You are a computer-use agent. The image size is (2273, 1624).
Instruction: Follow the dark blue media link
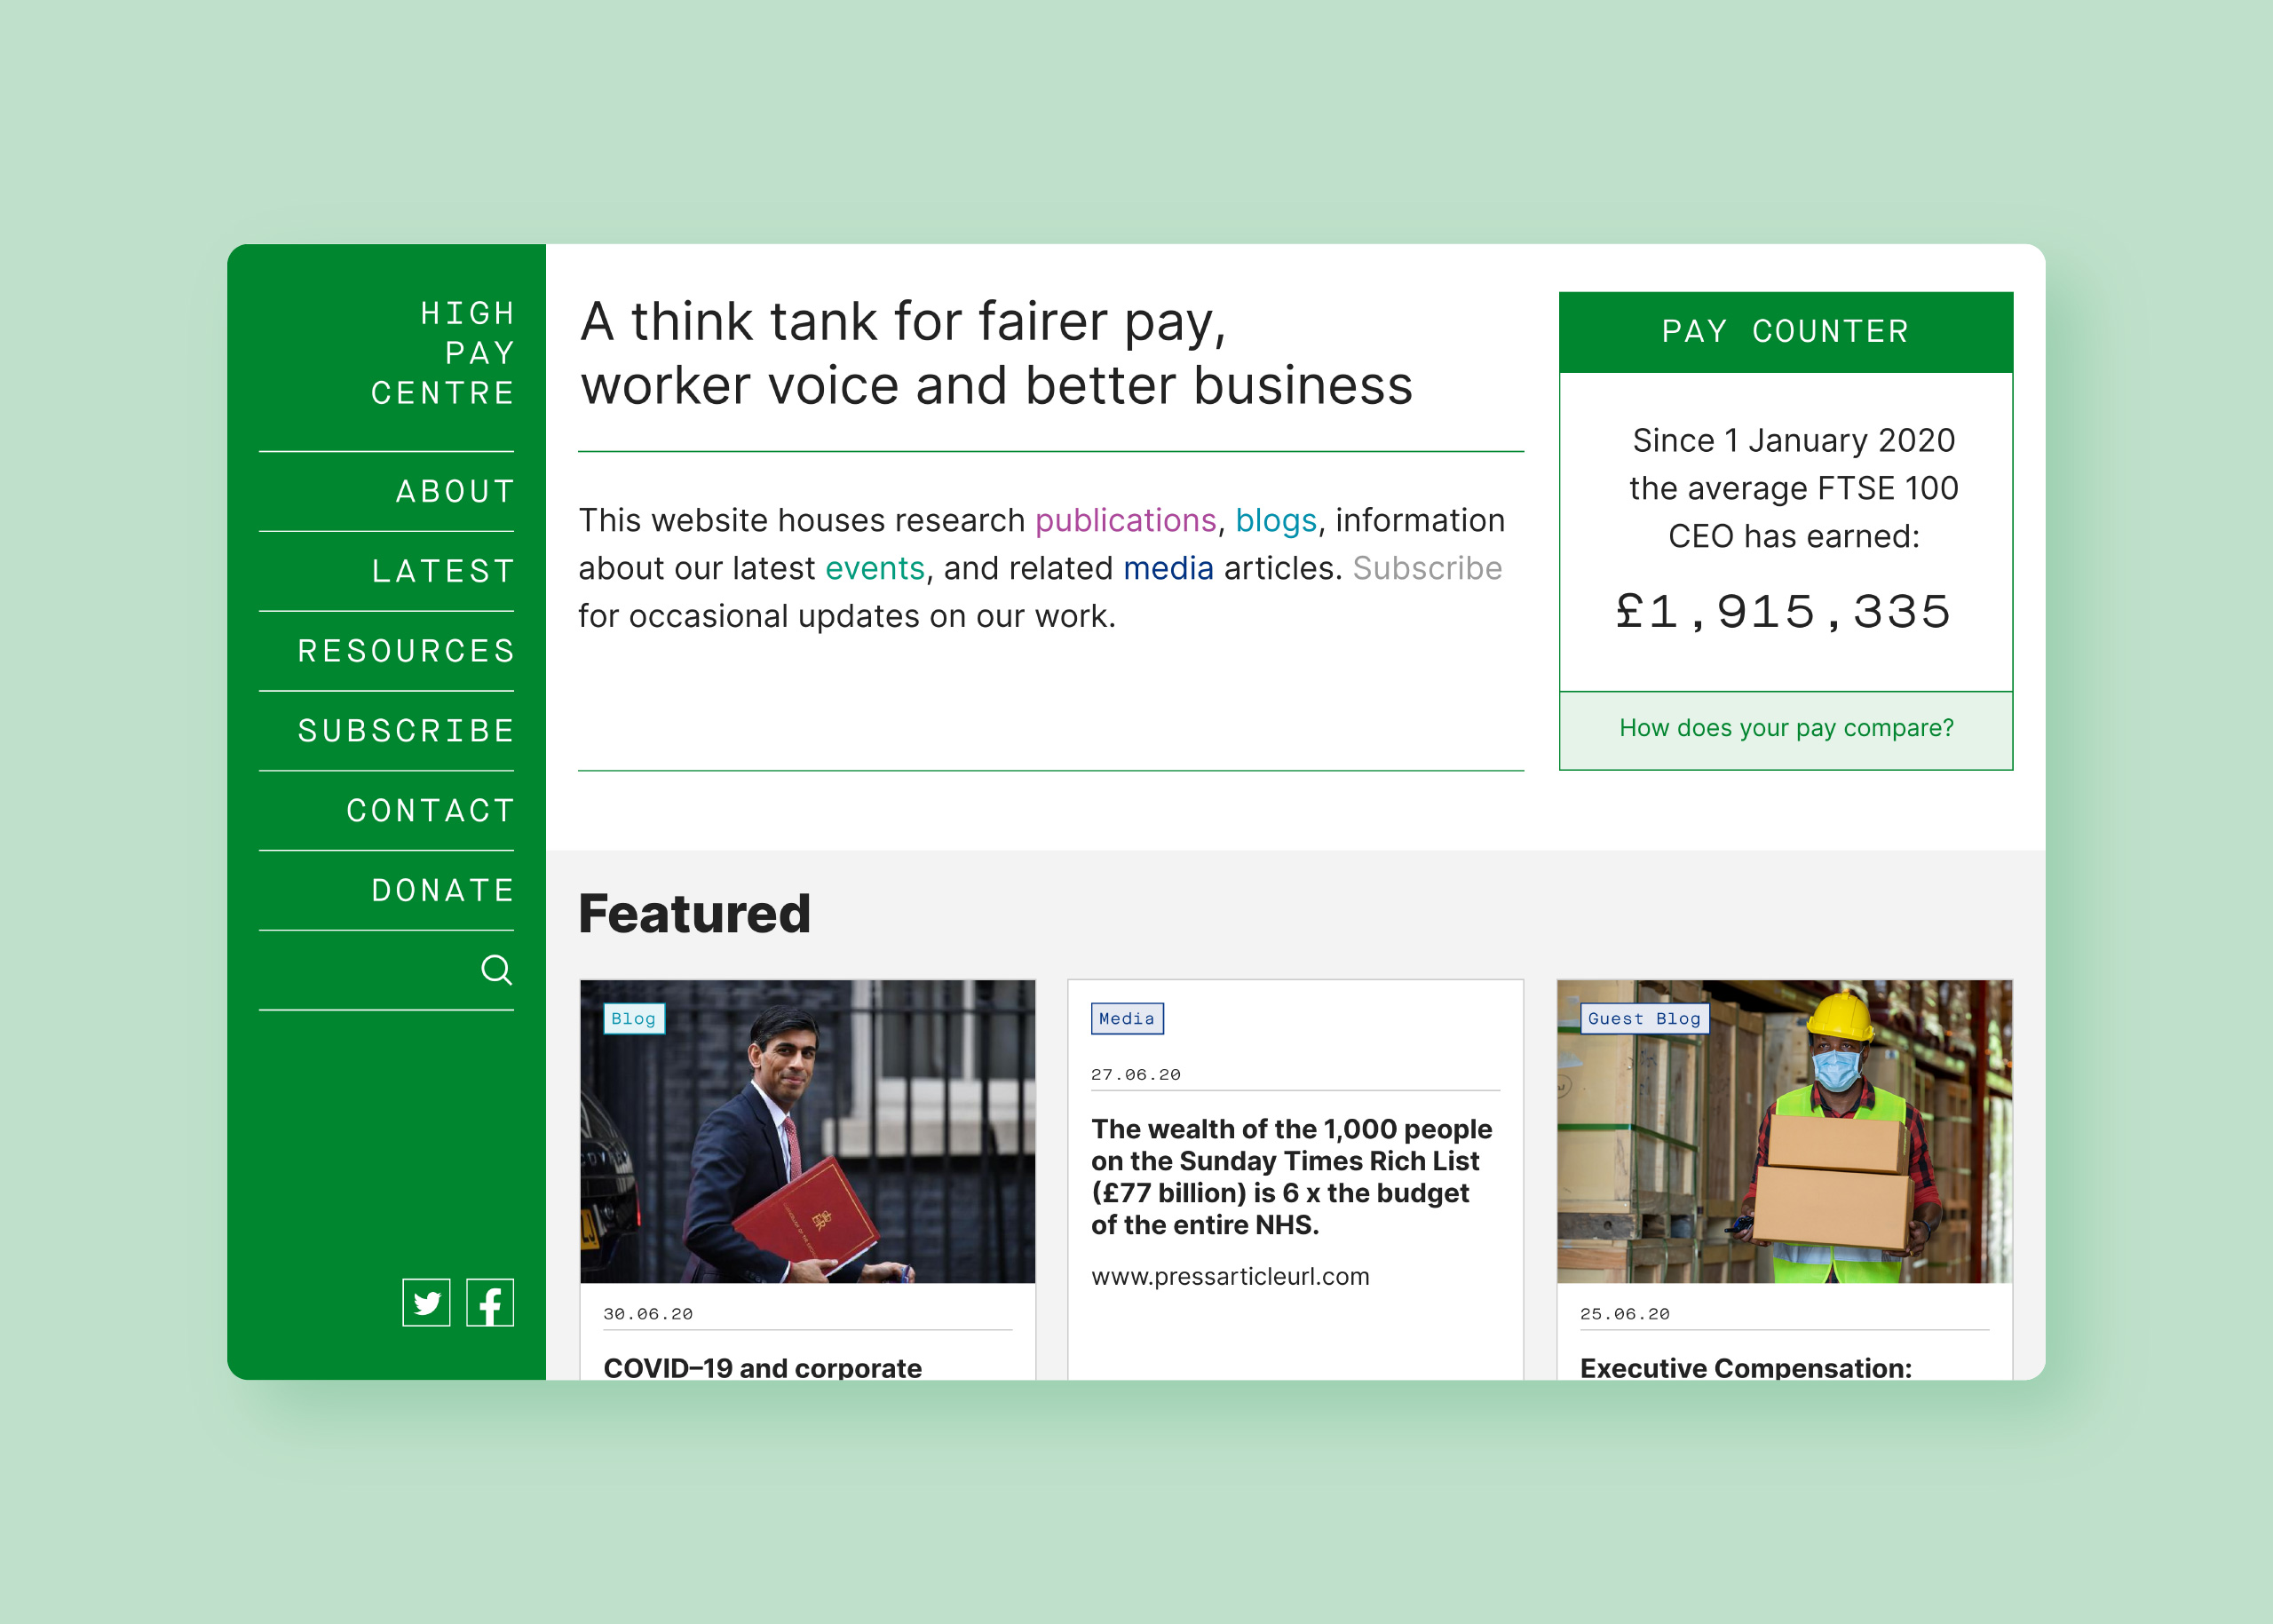[1168, 569]
